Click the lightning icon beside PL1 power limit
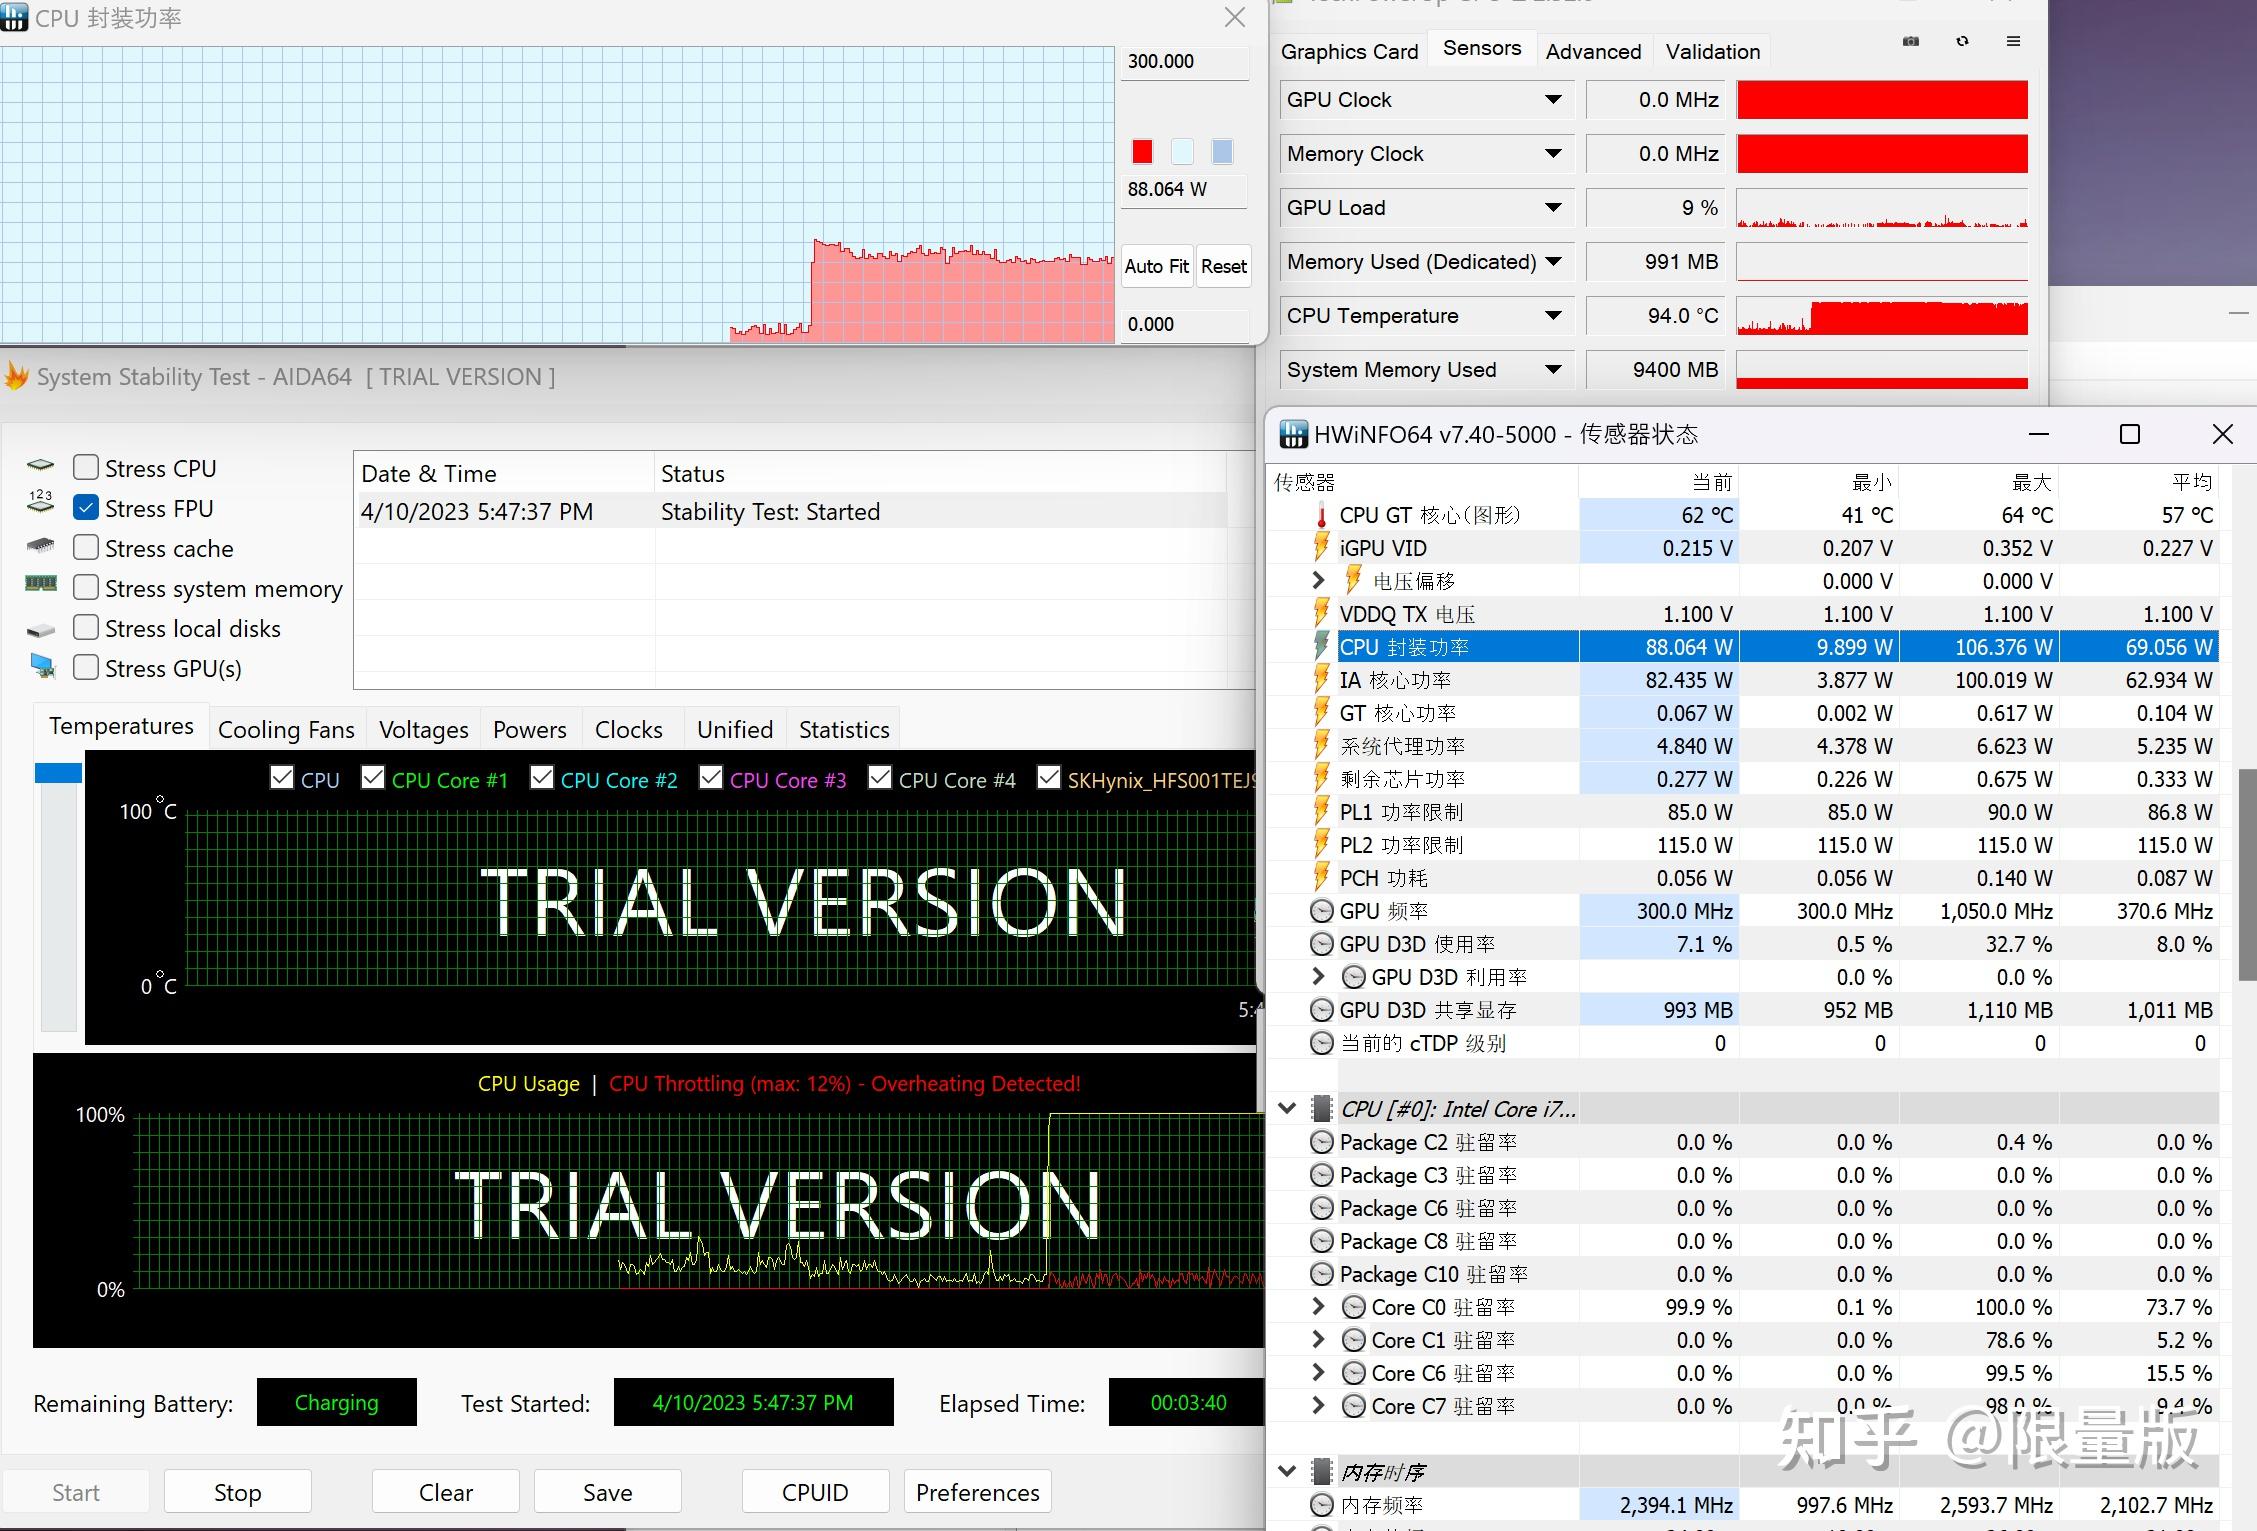This screenshot has height=1531, width=2257. (1321, 812)
